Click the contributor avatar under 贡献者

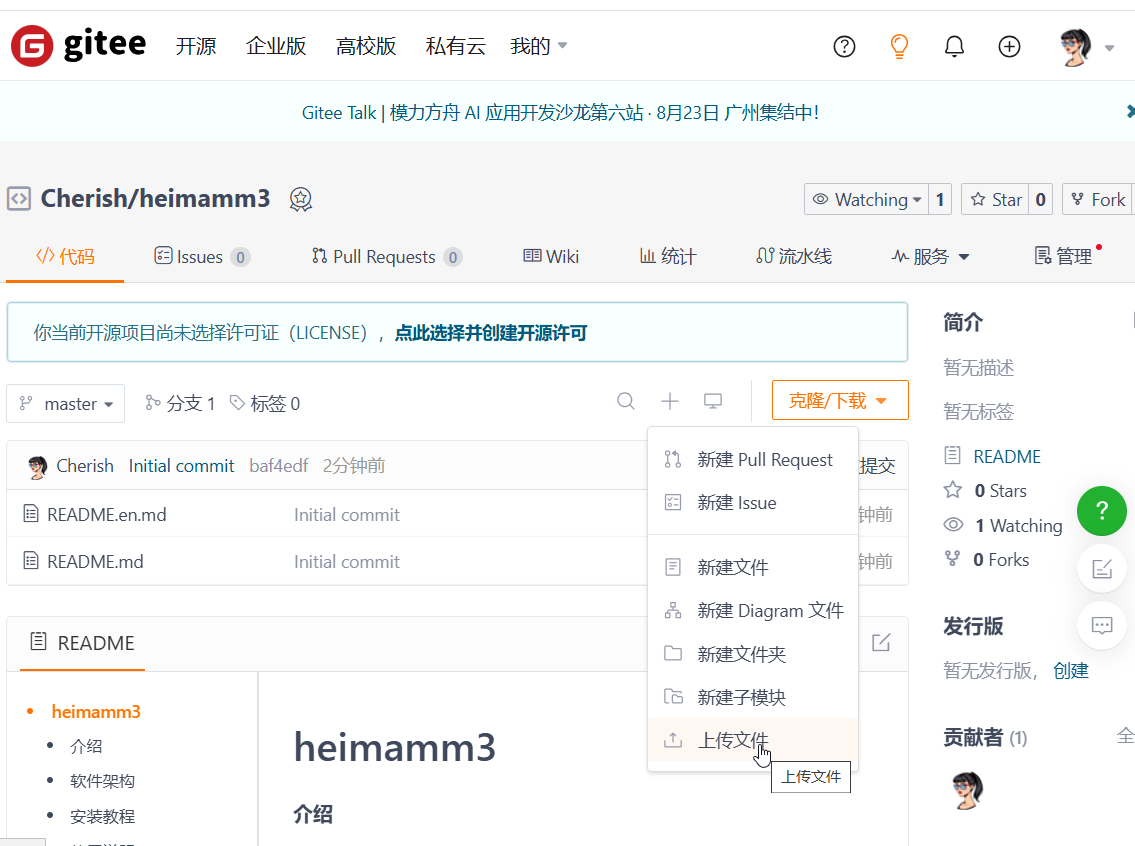tap(967, 790)
